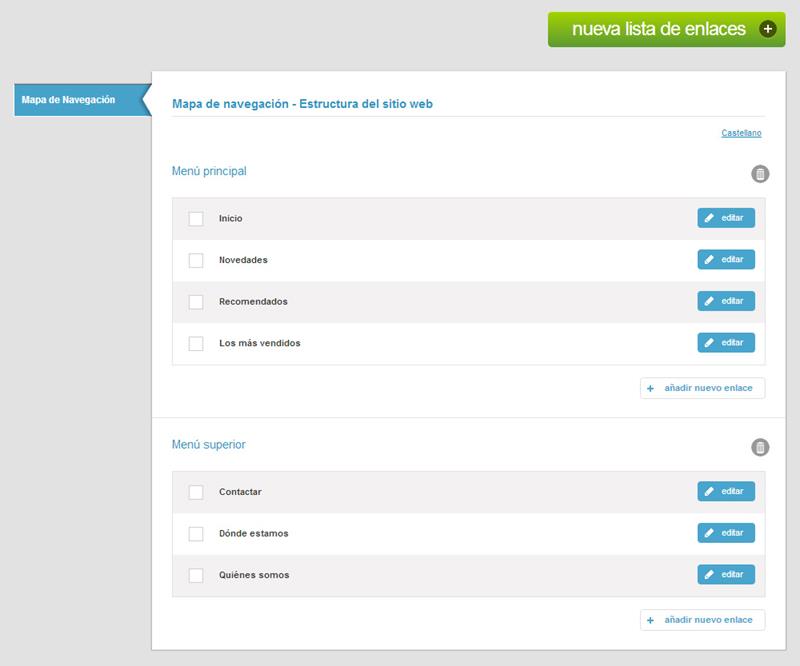The width and height of the screenshot is (800, 666).
Task: Switch language via Castellano link
Action: coord(741,133)
